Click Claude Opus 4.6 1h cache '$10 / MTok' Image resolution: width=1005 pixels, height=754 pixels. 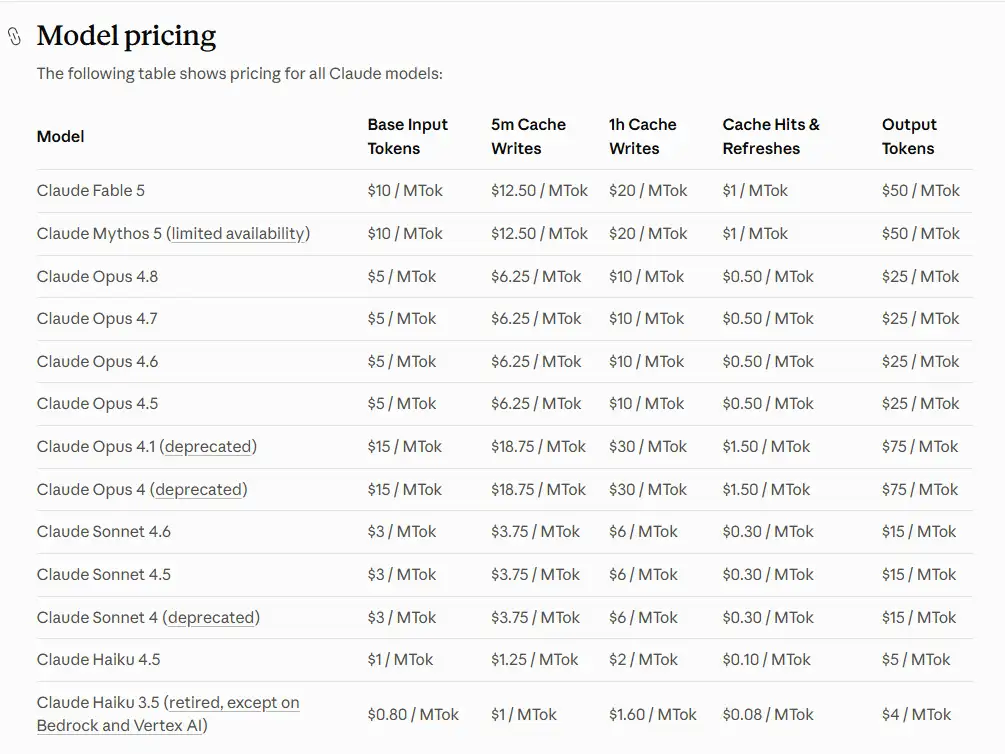click(x=646, y=362)
